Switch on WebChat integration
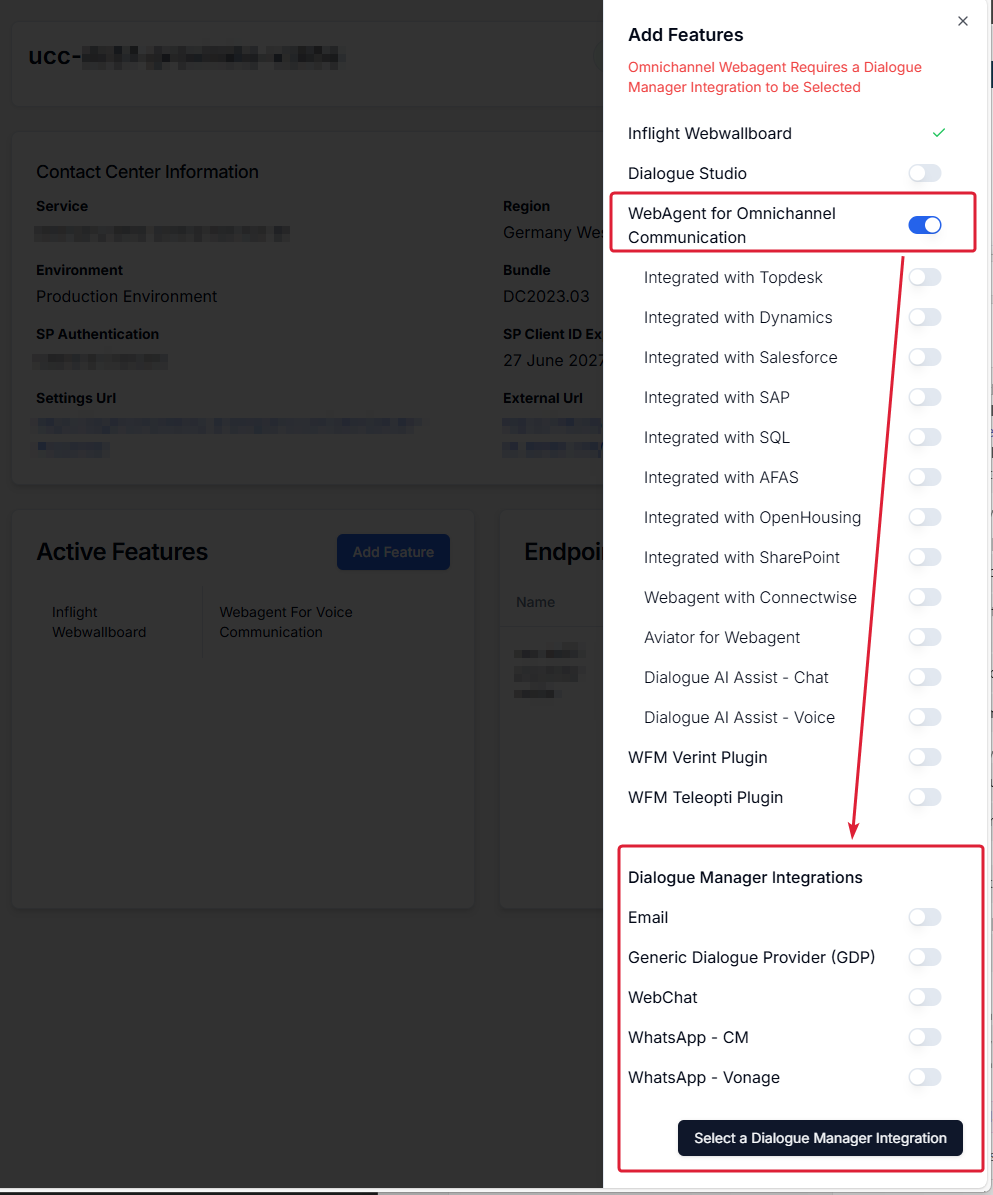The height and width of the screenshot is (1195, 993). (924, 998)
